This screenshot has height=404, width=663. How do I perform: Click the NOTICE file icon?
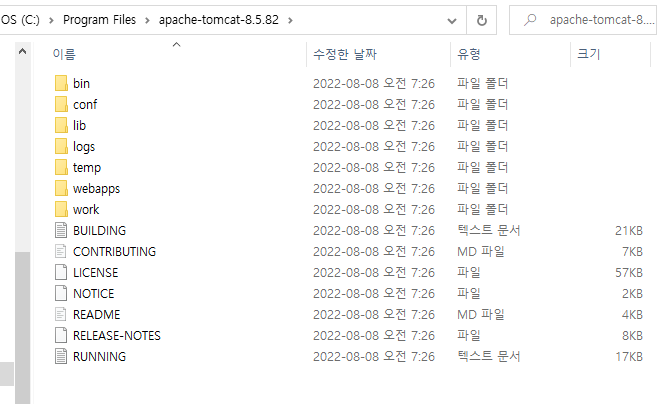61,293
